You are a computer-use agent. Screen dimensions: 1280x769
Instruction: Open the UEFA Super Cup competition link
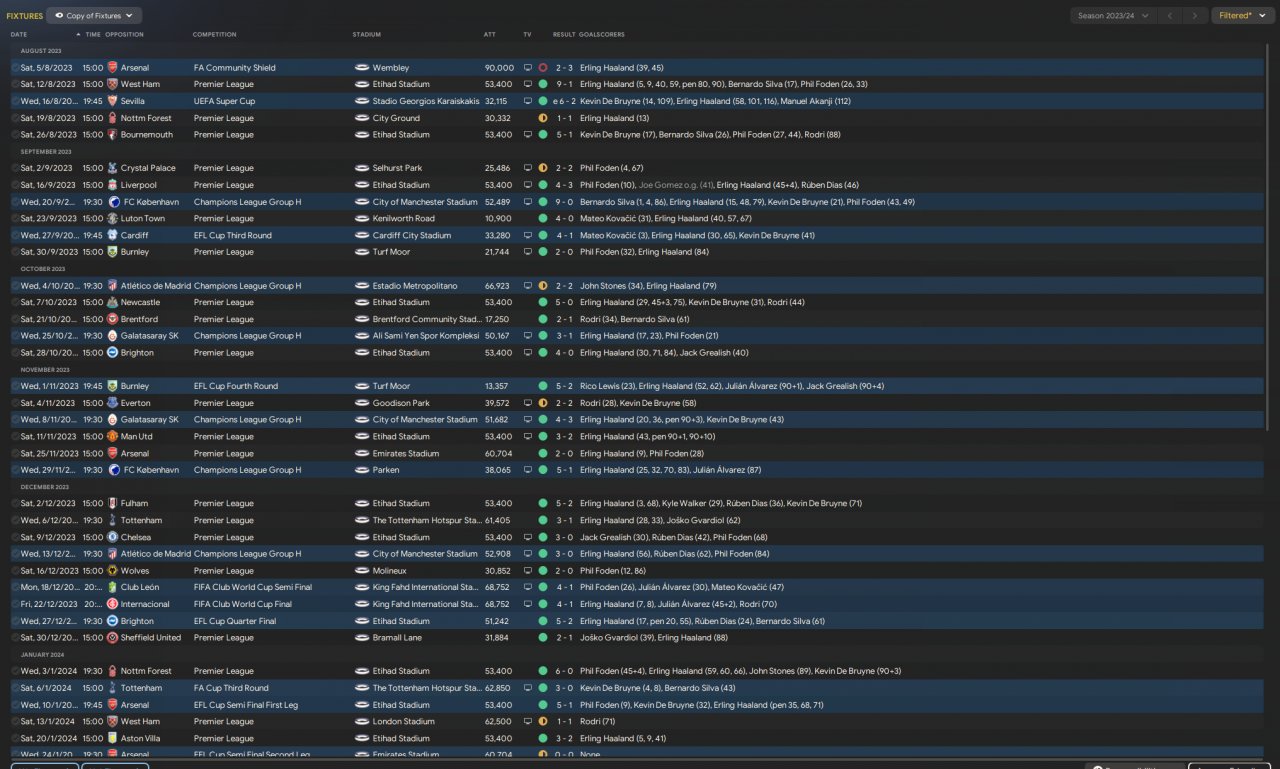[224, 101]
